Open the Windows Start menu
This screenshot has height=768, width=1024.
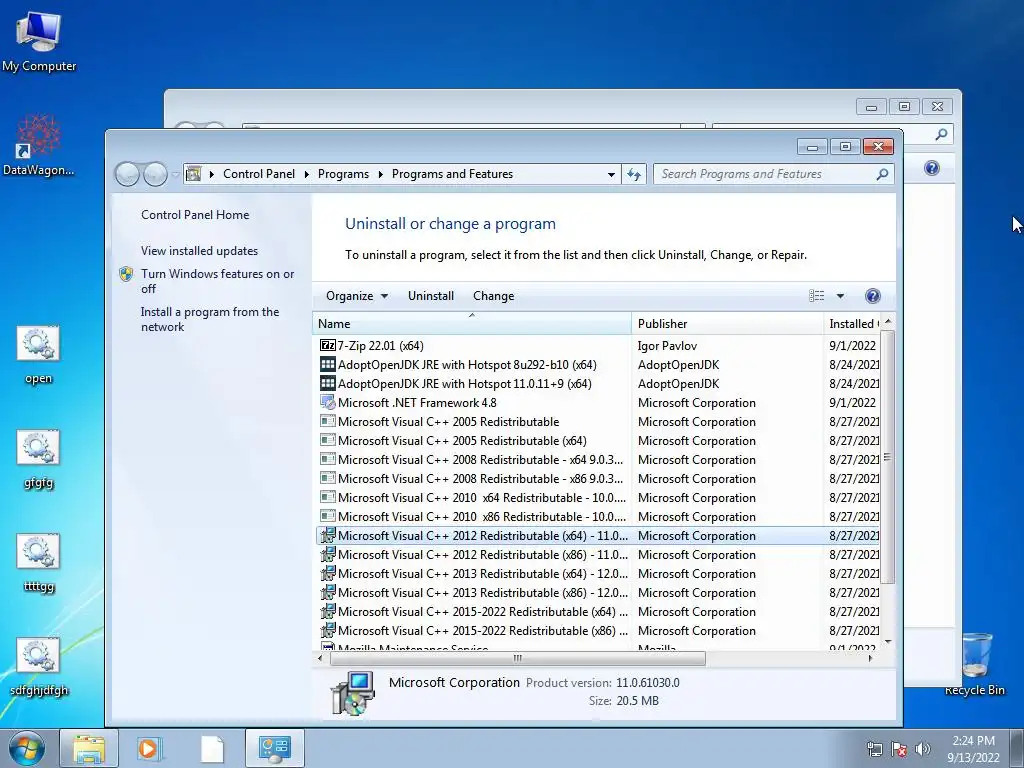26,748
